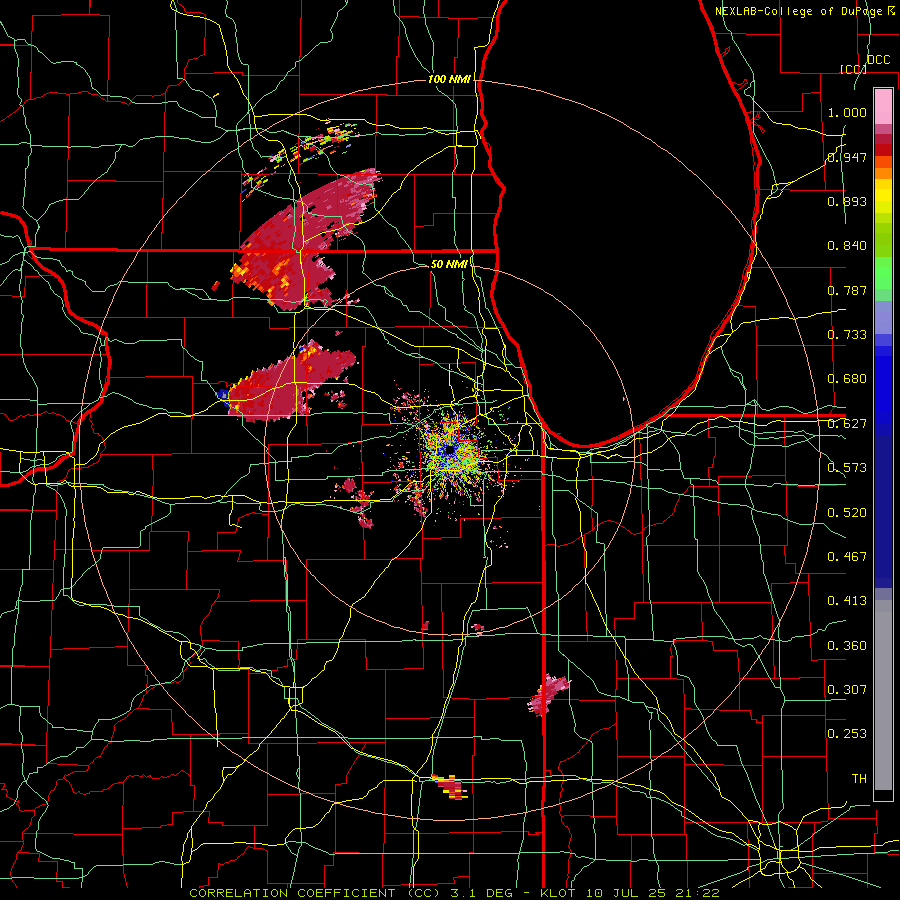The width and height of the screenshot is (900, 900).
Task: Pick the gray low-value color bar segment
Action: click(x=883, y=695)
